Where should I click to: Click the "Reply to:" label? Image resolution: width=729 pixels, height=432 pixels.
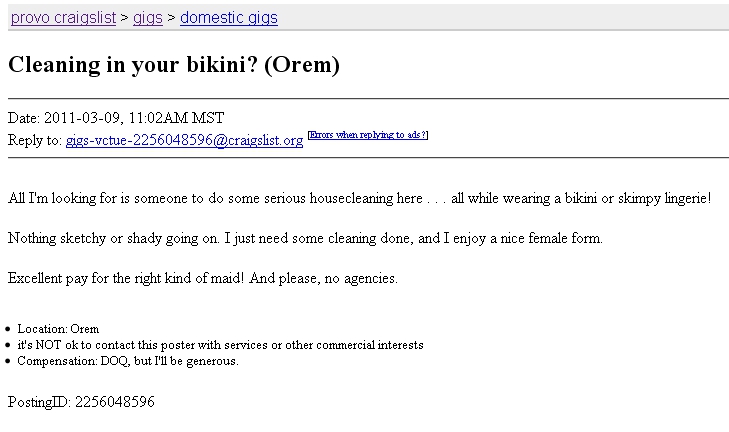(35, 140)
